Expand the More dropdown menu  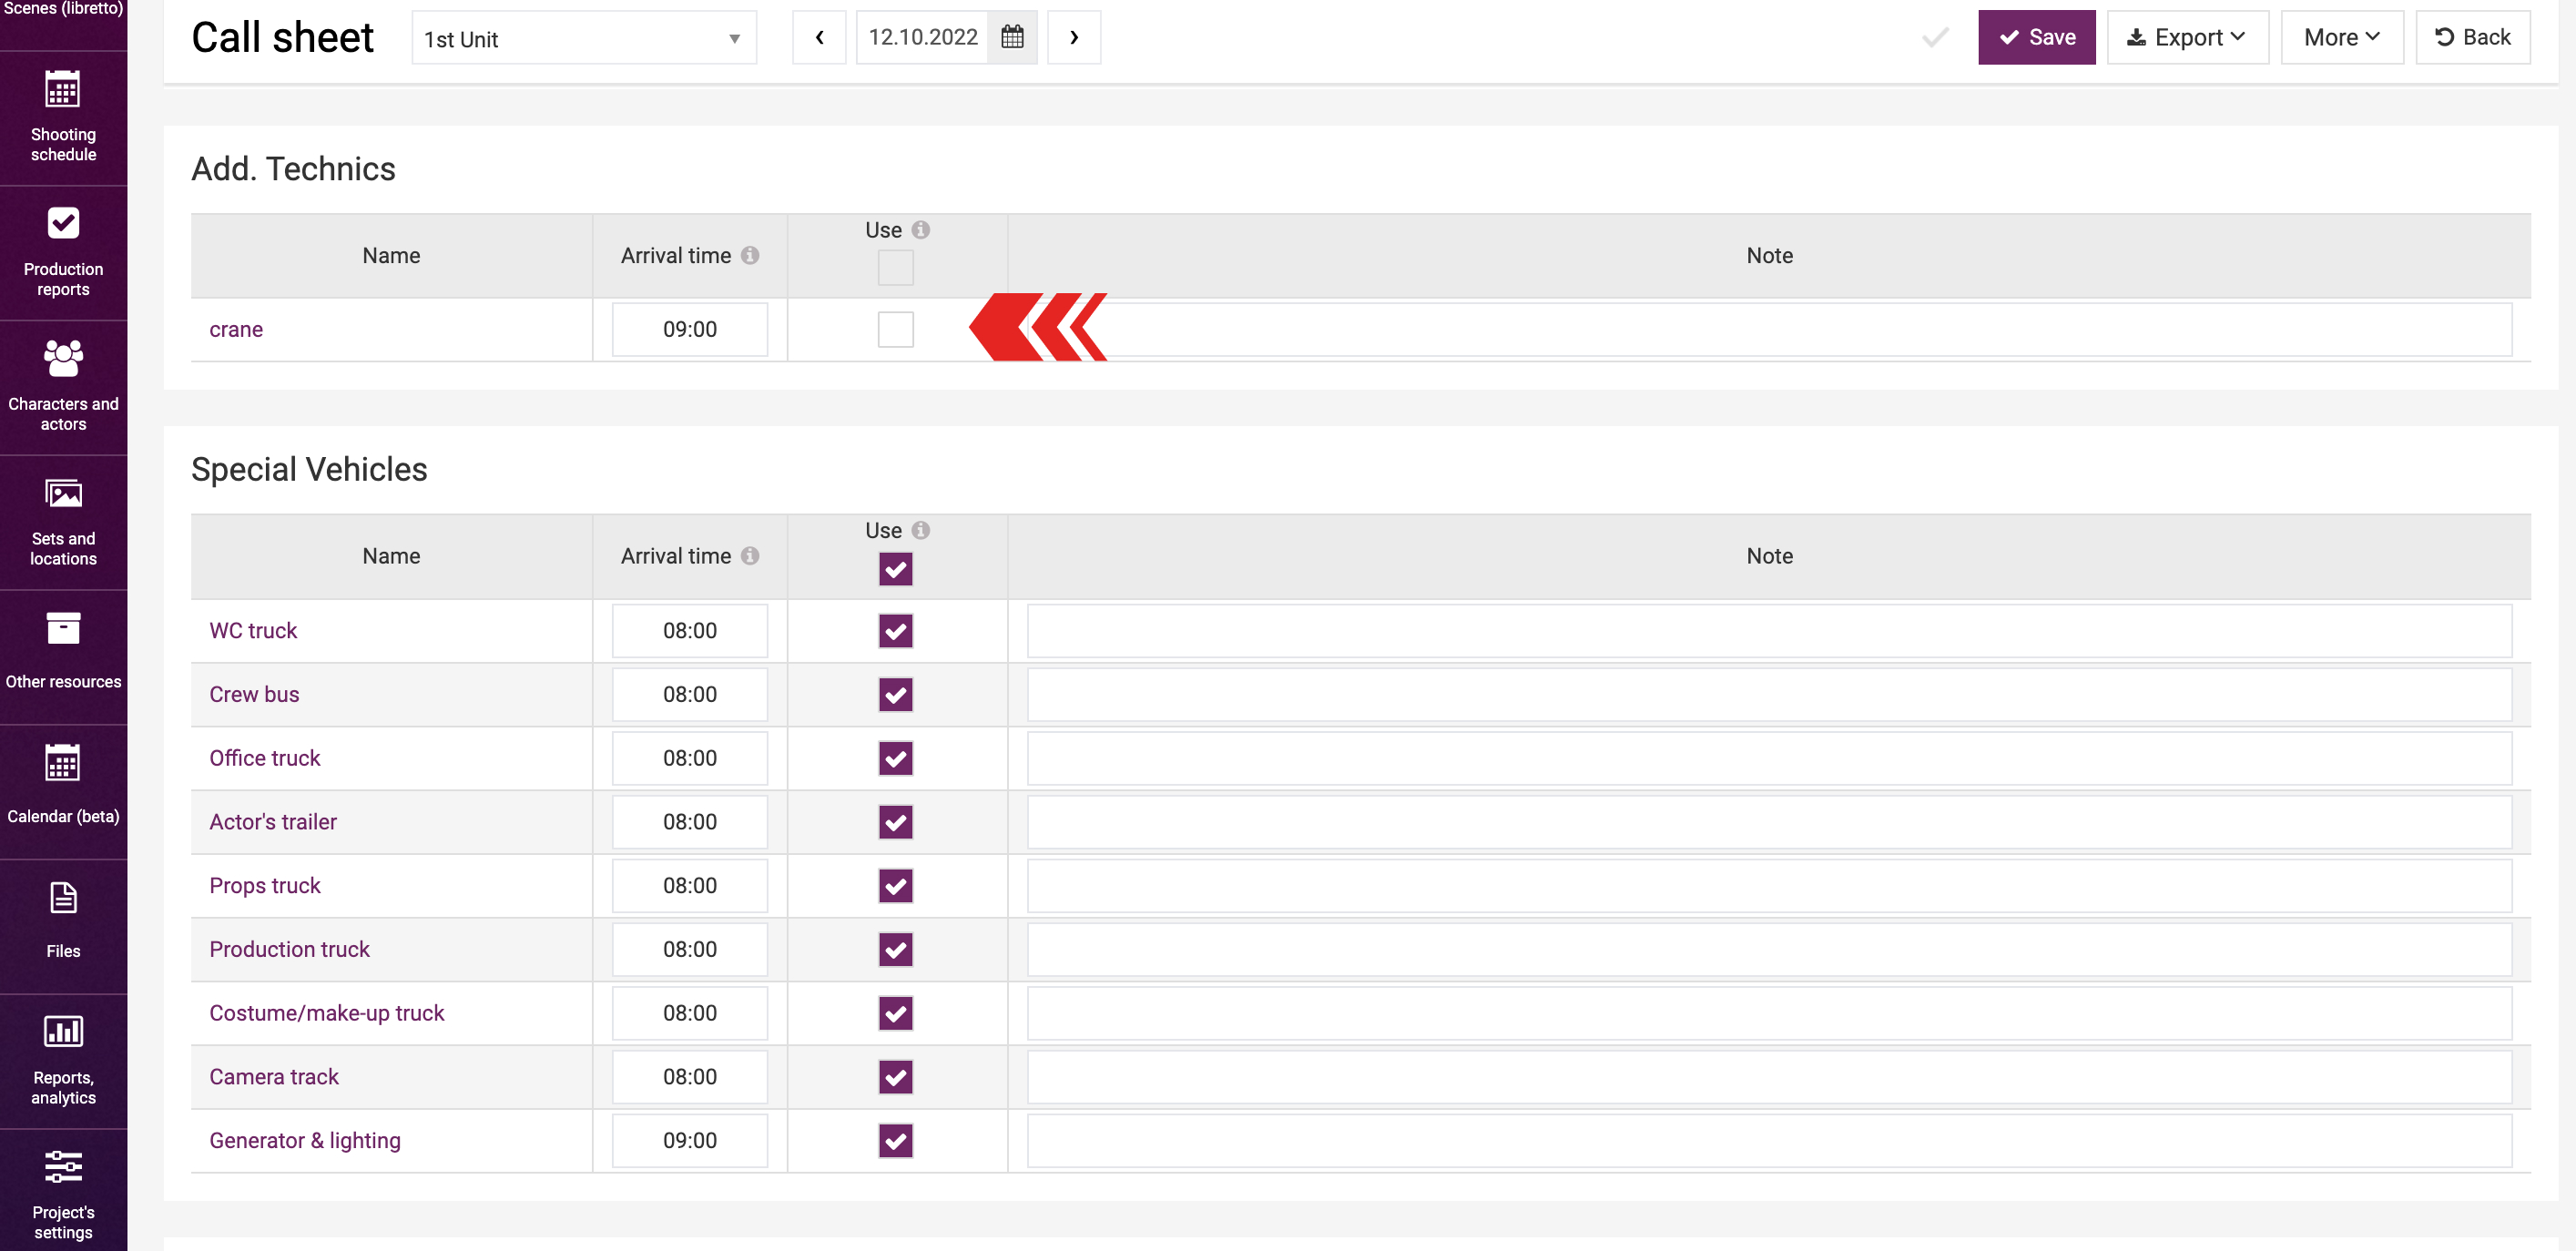(2342, 37)
